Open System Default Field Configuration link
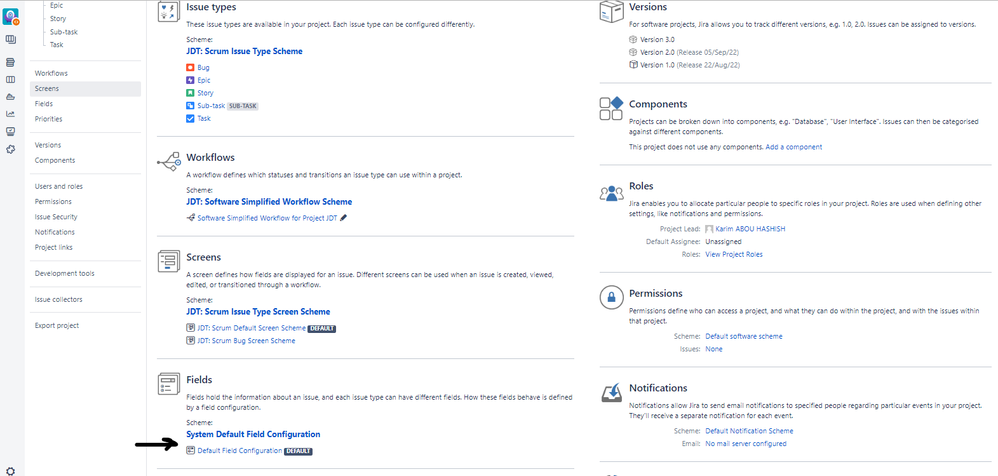998x476 pixels. 253,434
